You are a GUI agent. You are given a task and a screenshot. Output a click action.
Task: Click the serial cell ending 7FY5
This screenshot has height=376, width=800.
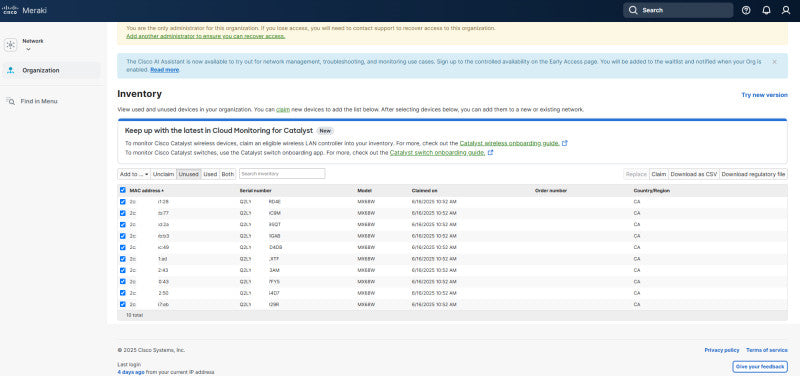(x=260, y=281)
